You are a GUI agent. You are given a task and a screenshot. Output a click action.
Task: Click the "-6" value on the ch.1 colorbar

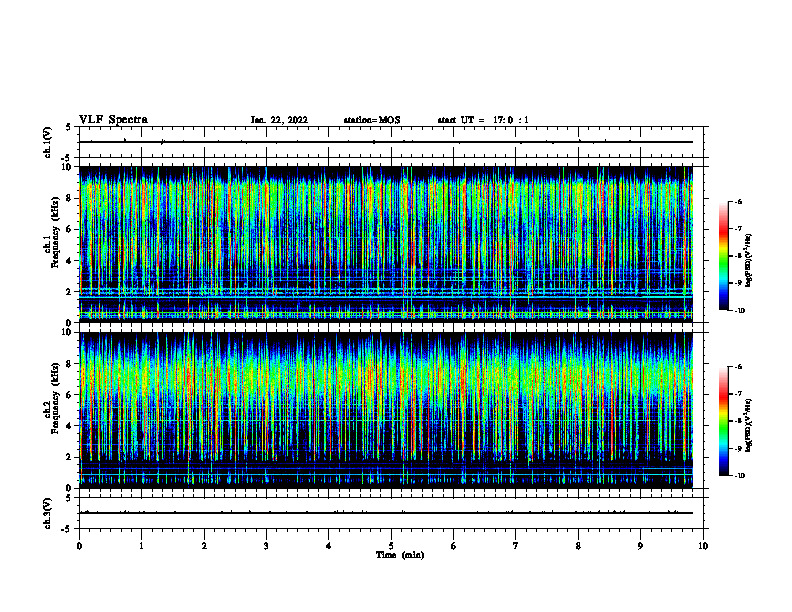click(x=738, y=201)
